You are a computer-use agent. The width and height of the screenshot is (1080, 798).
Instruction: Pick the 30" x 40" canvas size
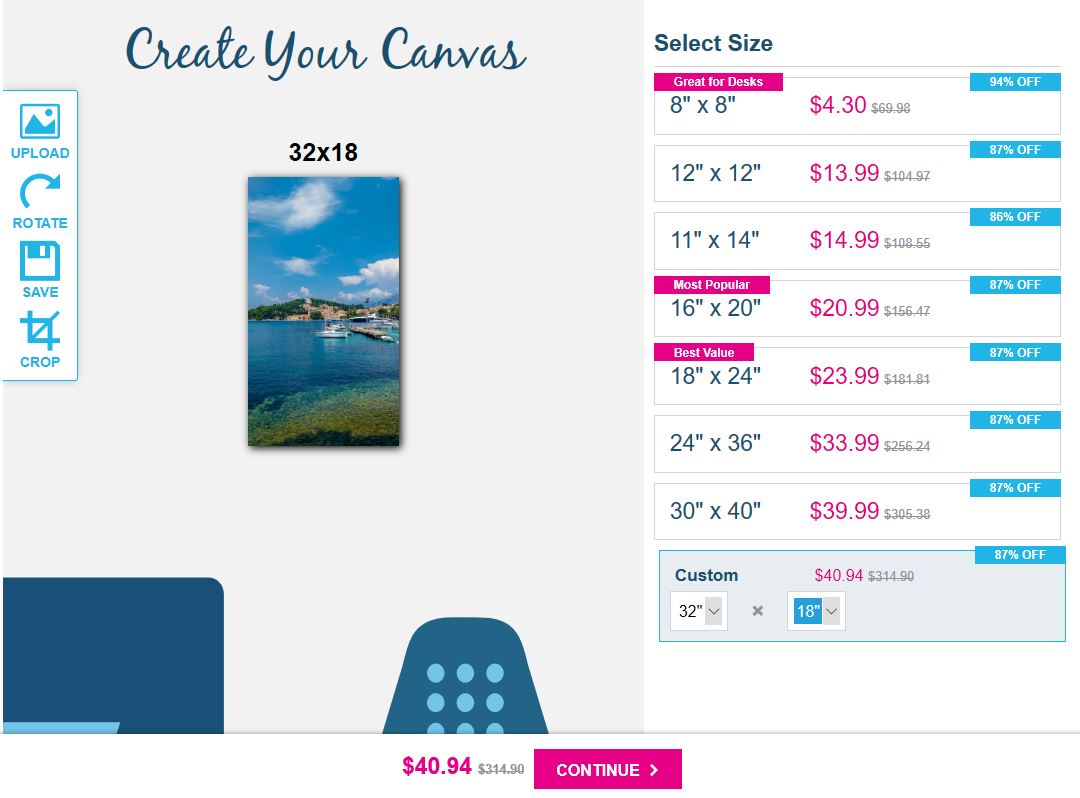pos(857,511)
